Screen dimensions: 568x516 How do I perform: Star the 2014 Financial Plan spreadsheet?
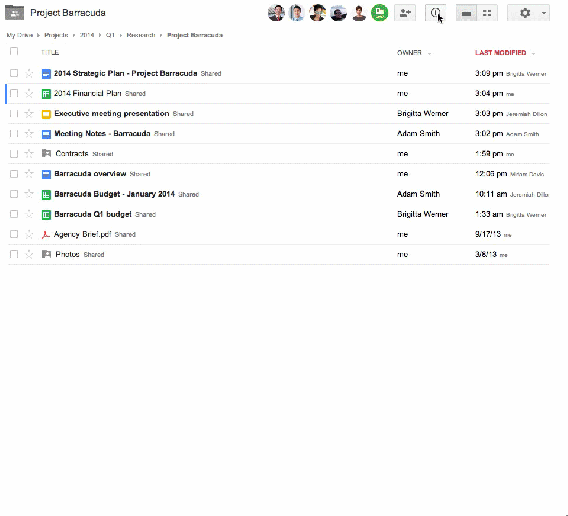tap(29, 94)
